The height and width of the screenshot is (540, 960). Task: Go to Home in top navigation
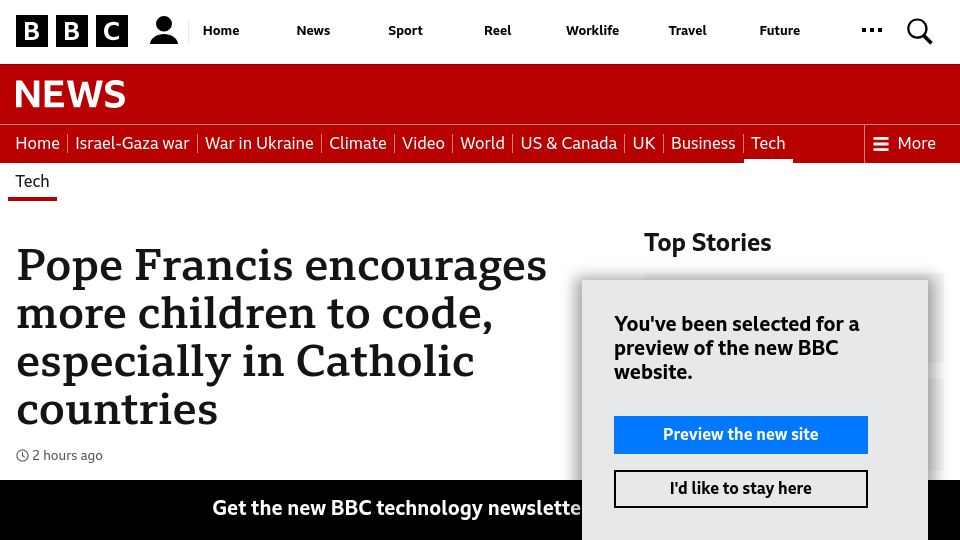[x=221, y=31]
